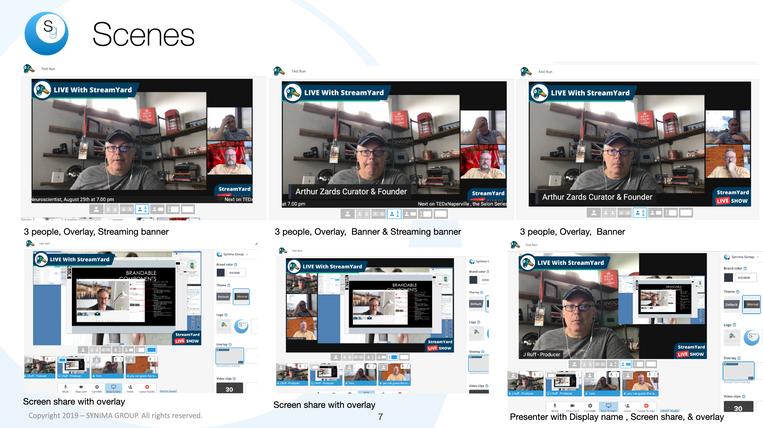Select Solo layout in Banner-only scene
This screenshot has height=428, width=763.
point(594,213)
